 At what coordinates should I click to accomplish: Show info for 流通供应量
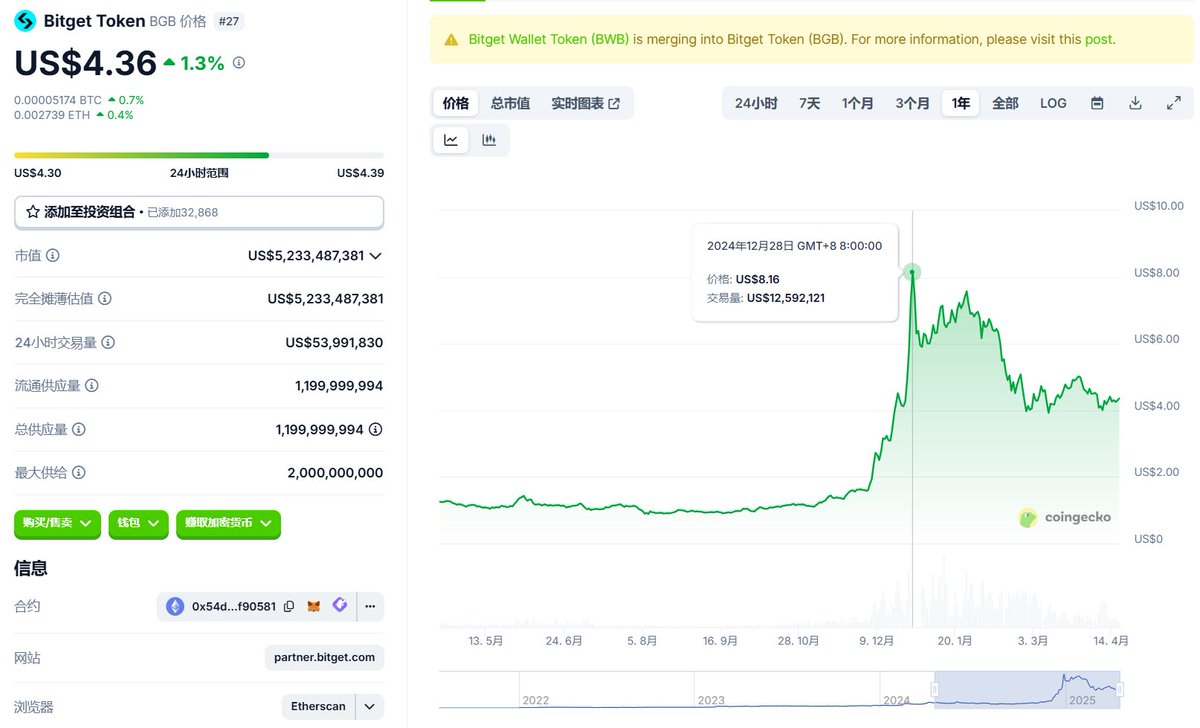[x=91, y=385]
